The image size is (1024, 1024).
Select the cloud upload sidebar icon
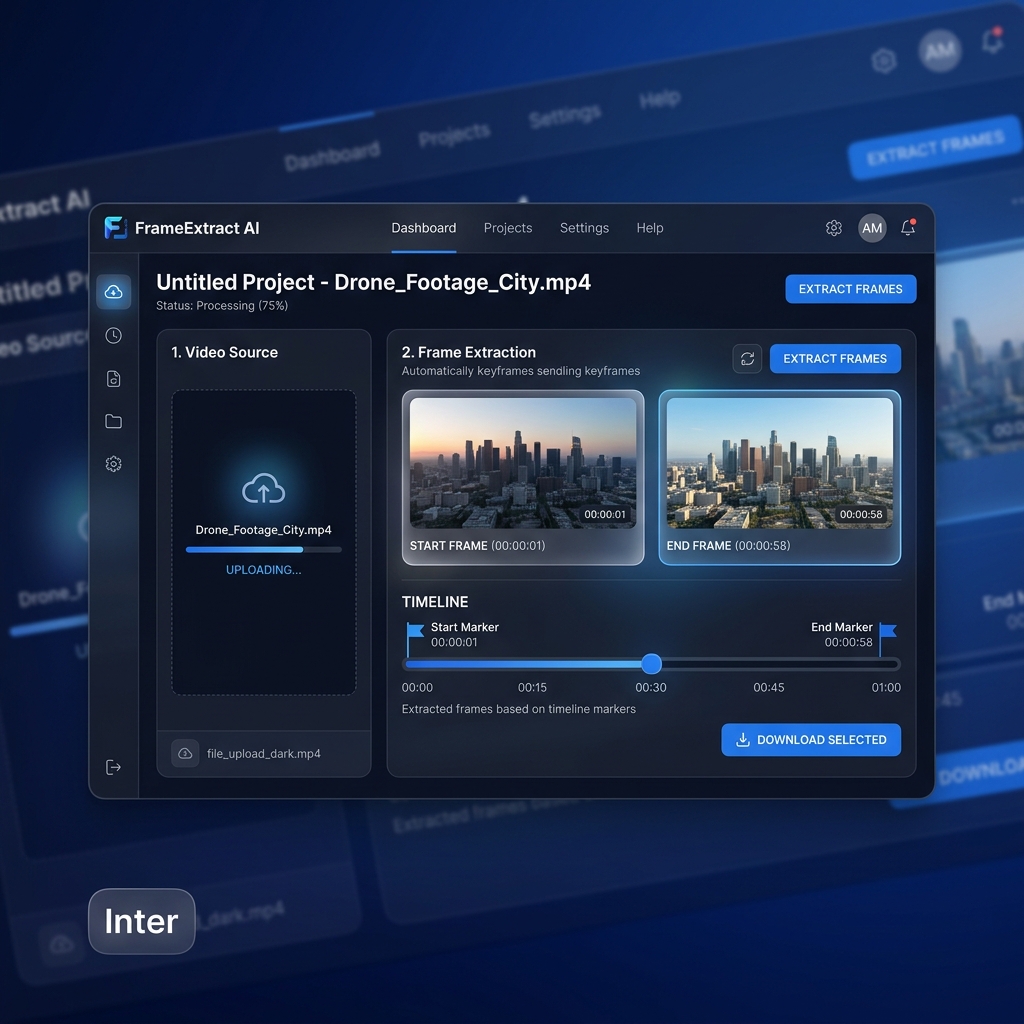tap(114, 291)
